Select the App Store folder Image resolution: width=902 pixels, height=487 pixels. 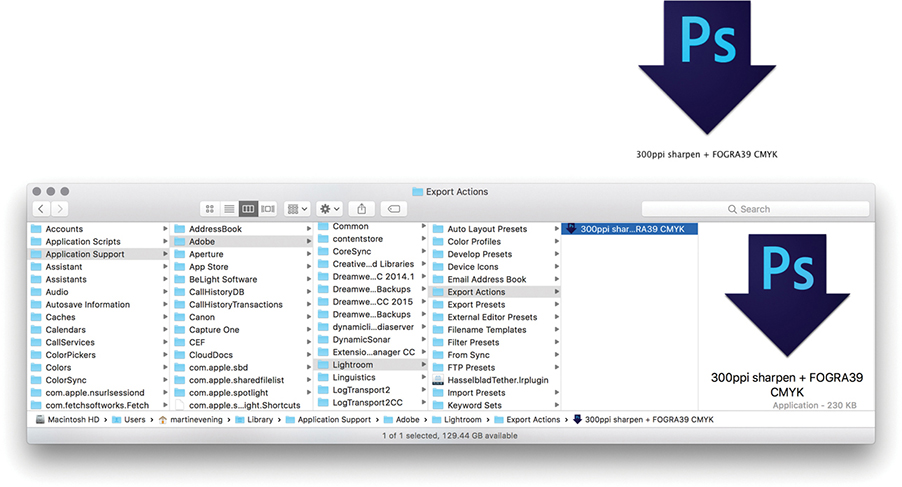242,267
